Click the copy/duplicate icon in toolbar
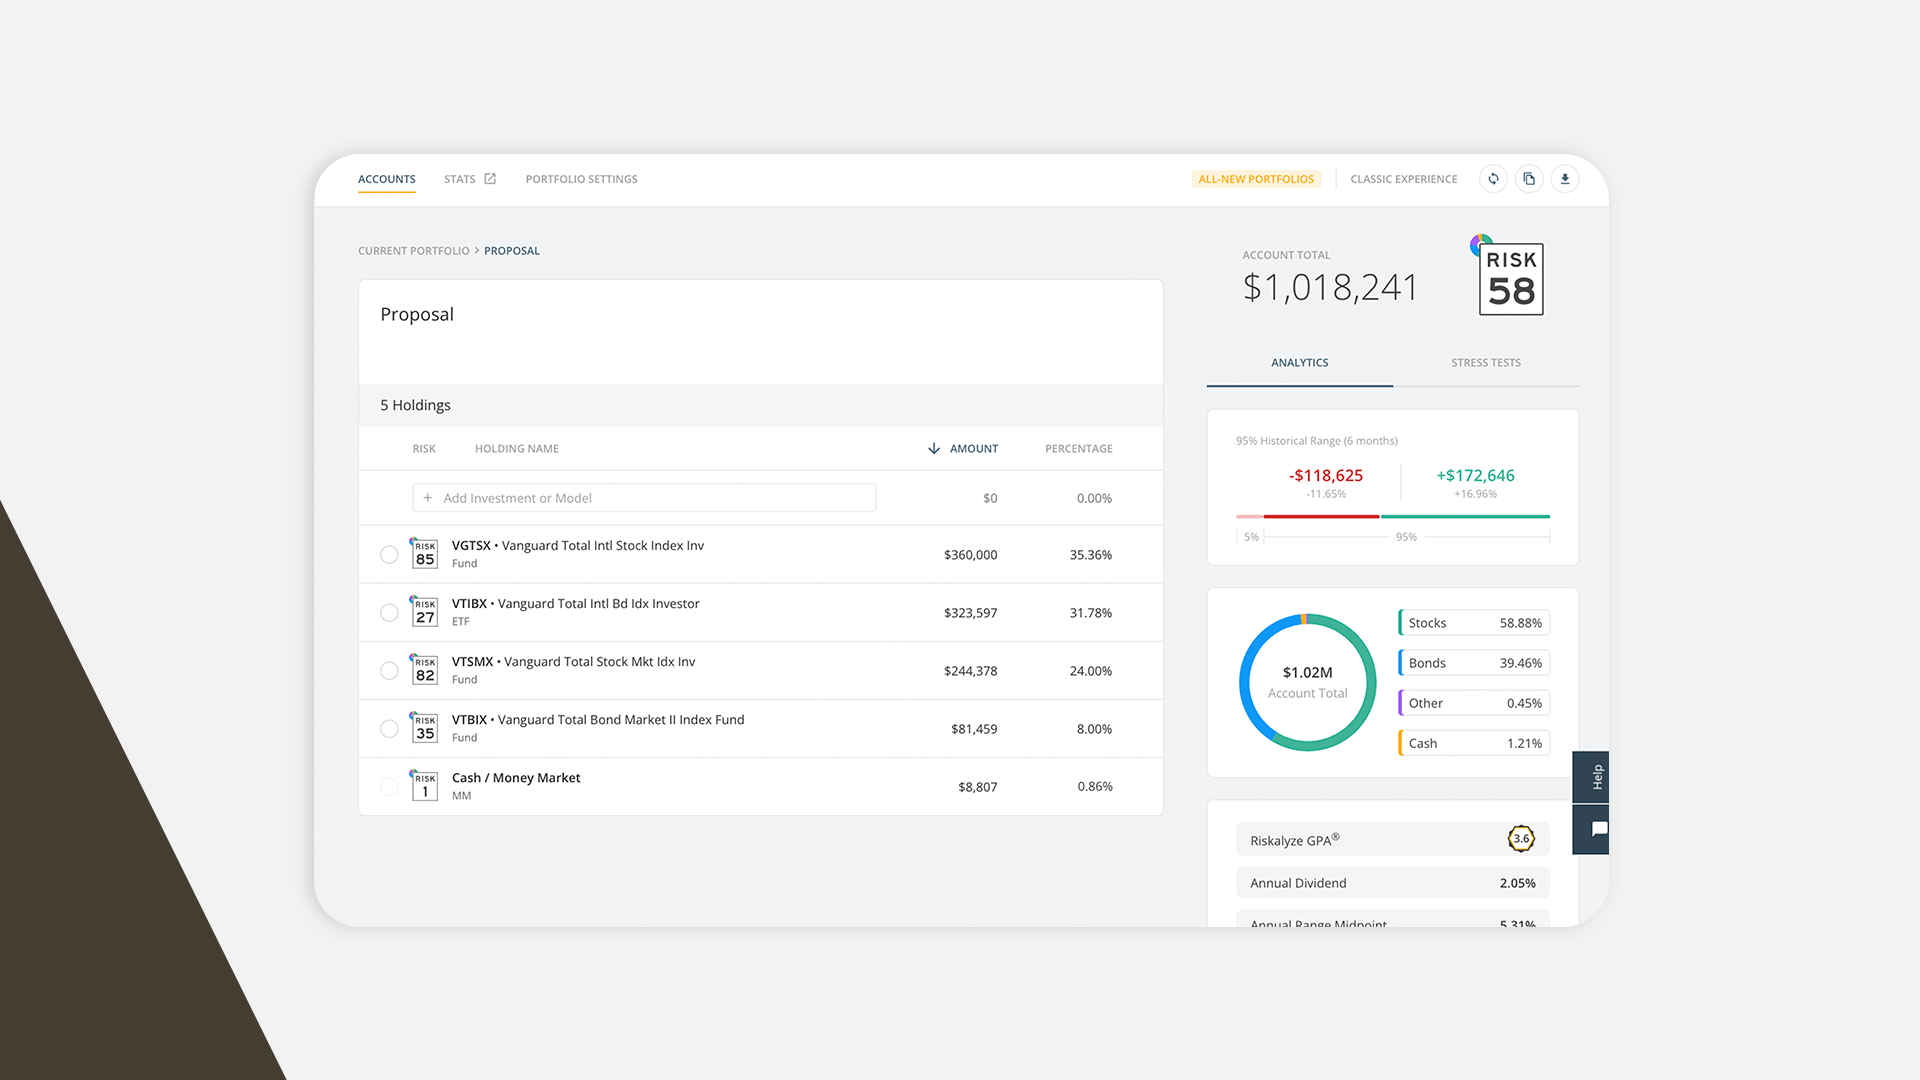 tap(1528, 179)
